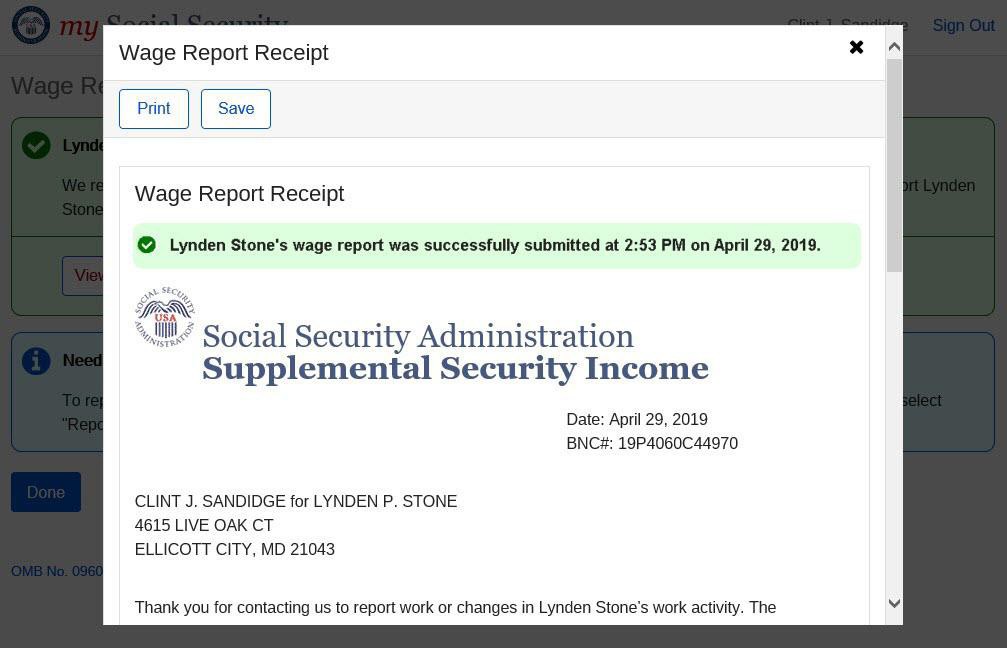1007x648 pixels.
Task: Click the Supplemental Security Income heading
Action: point(455,369)
